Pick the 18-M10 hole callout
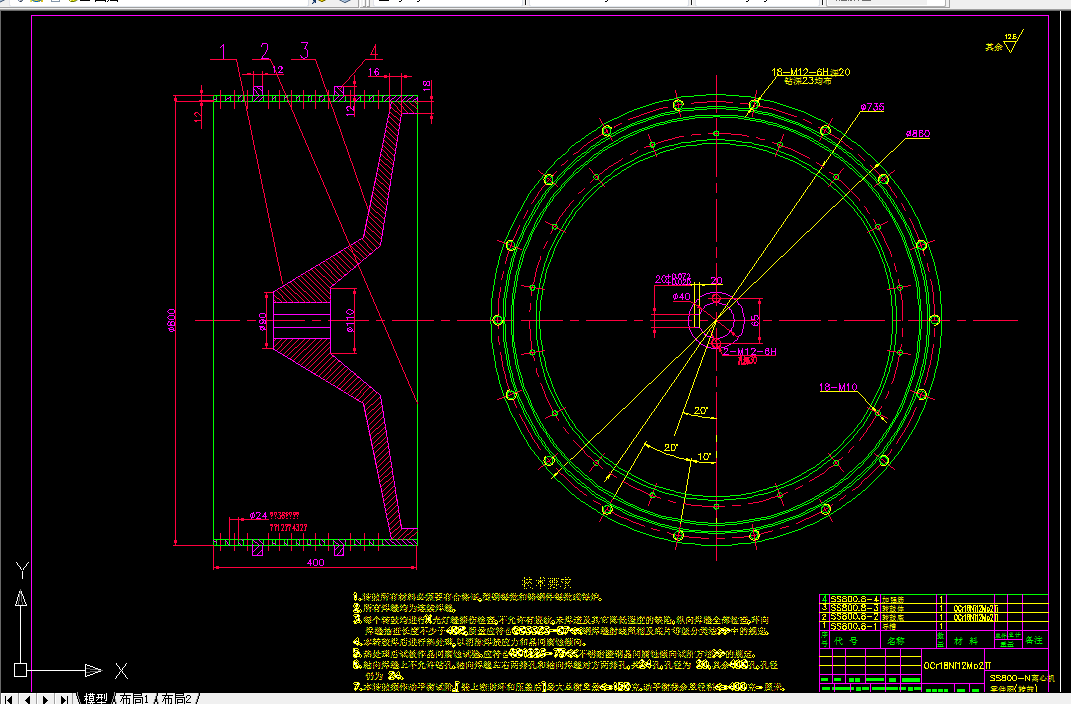This screenshot has height=704, width=1071. [838, 387]
